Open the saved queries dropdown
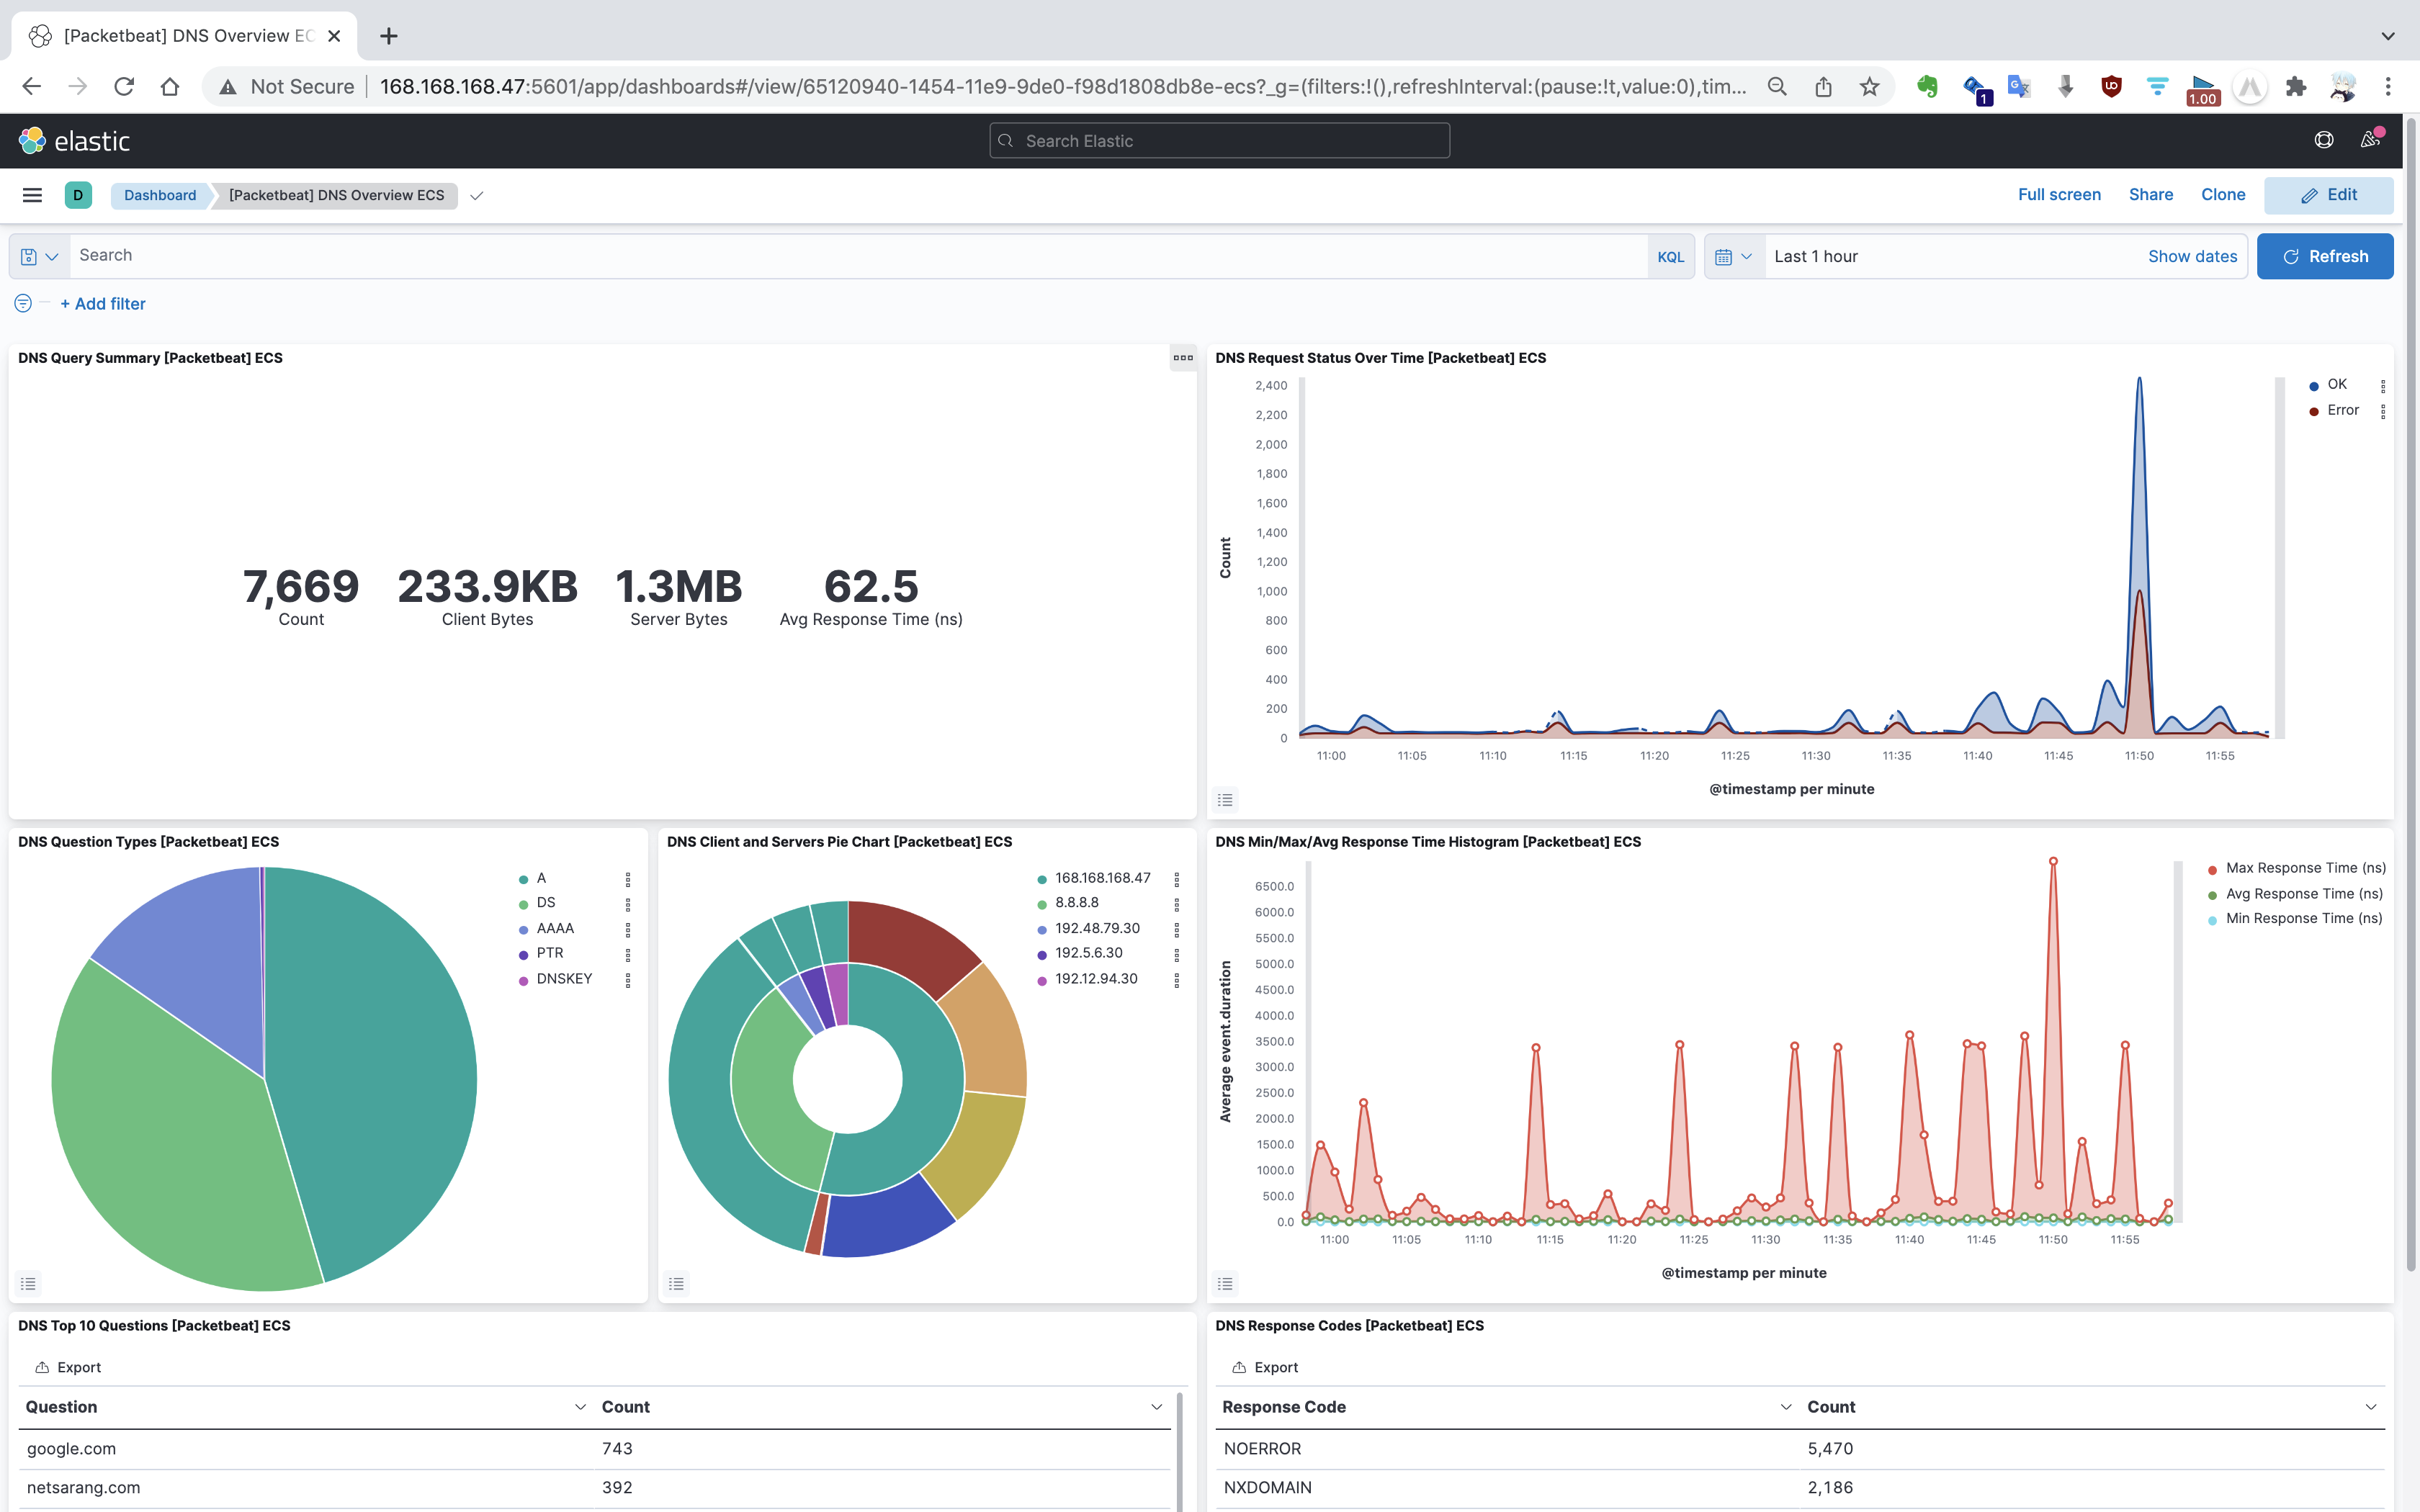 (x=40, y=257)
